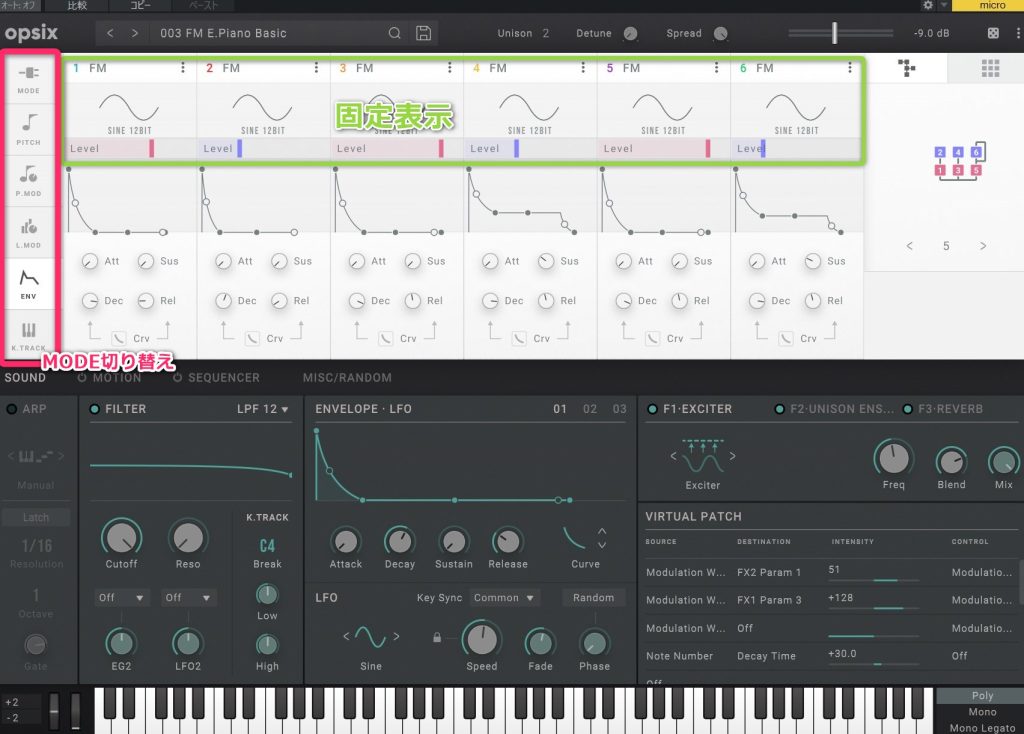This screenshot has height=734, width=1024.
Task: Toggle the ARP power button
Action: point(10,409)
